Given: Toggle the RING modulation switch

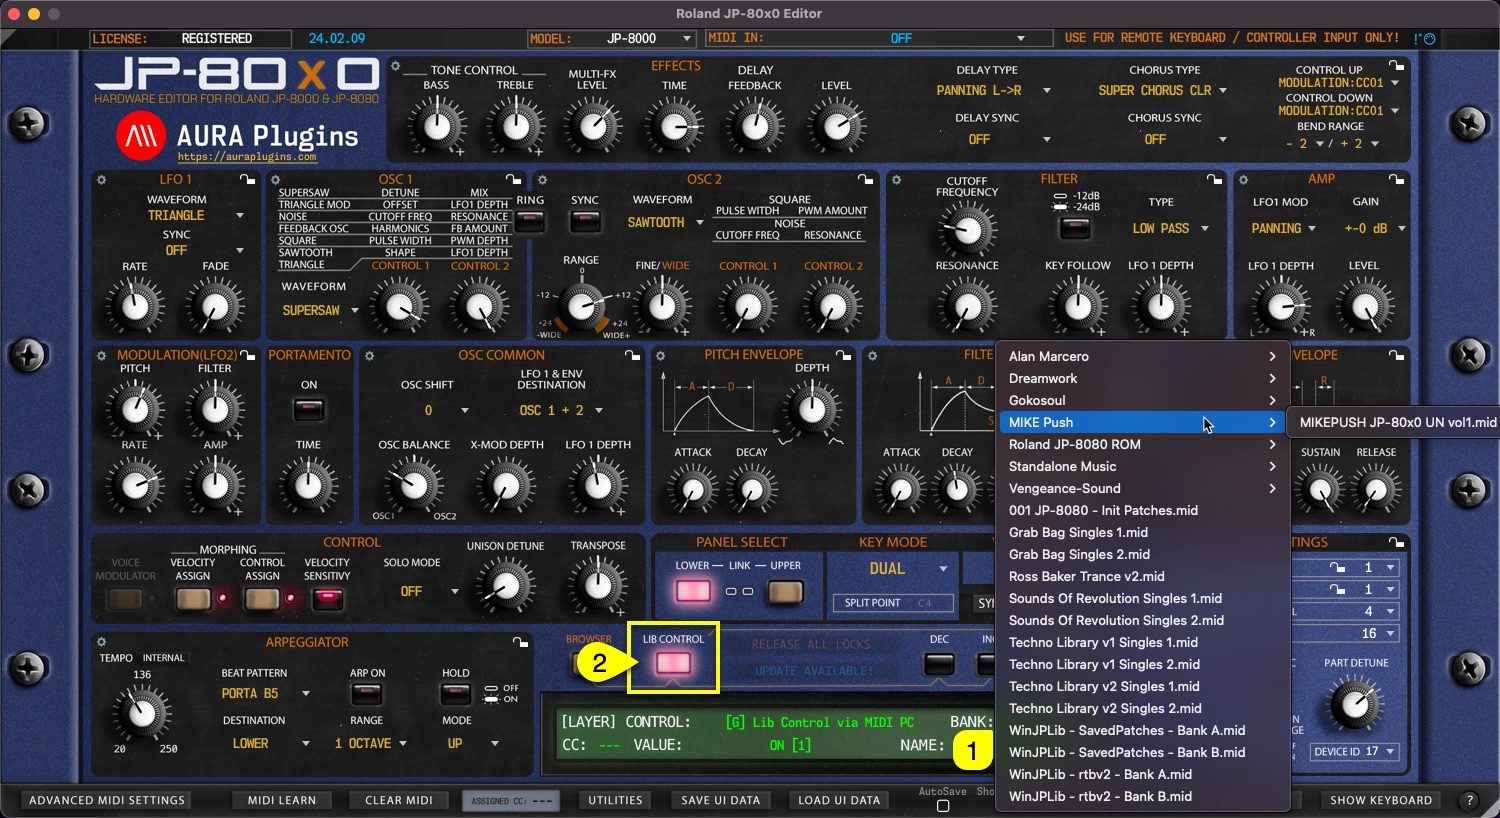Looking at the screenshot, I should pos(530,221).
